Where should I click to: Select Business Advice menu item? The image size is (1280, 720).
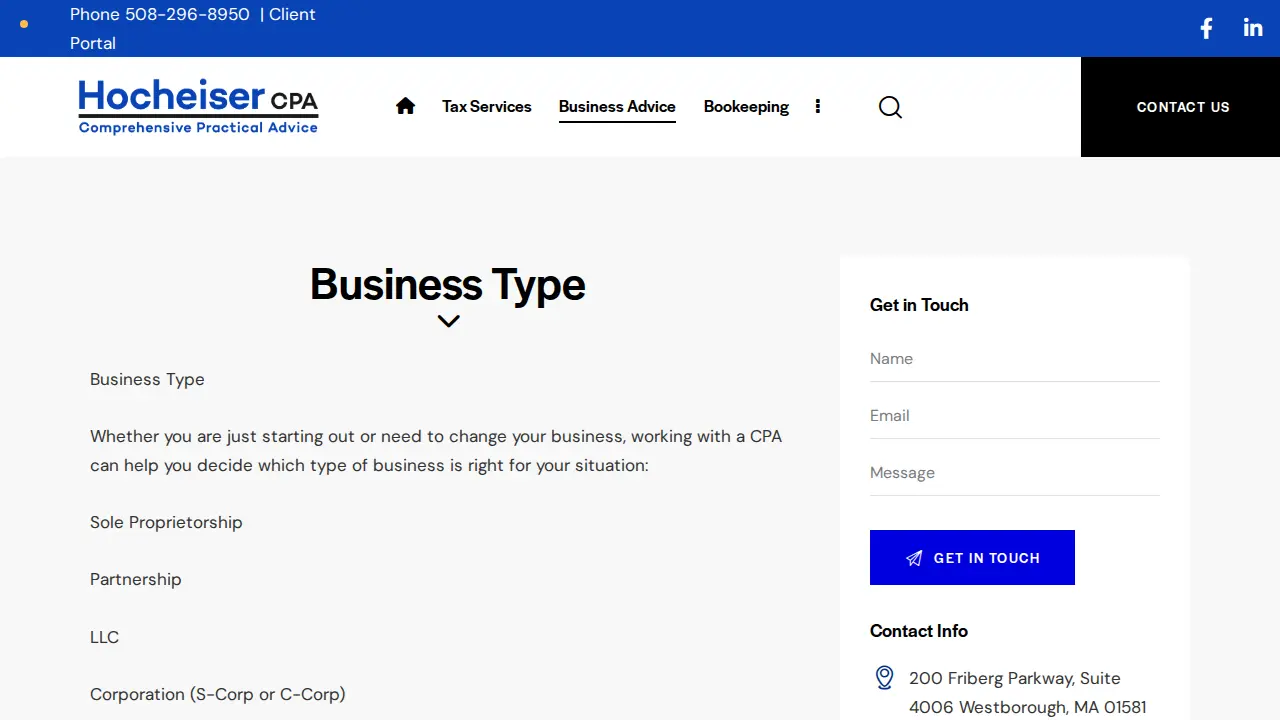[x=617, y=106]
